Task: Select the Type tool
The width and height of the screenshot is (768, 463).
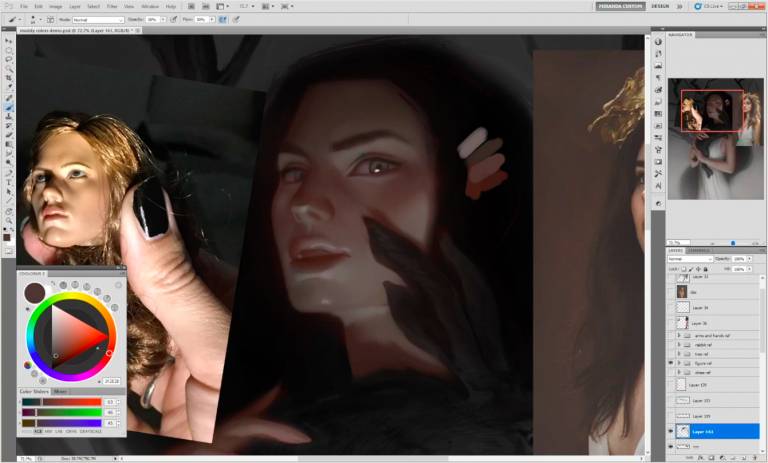Action: [x=9, y=181]
